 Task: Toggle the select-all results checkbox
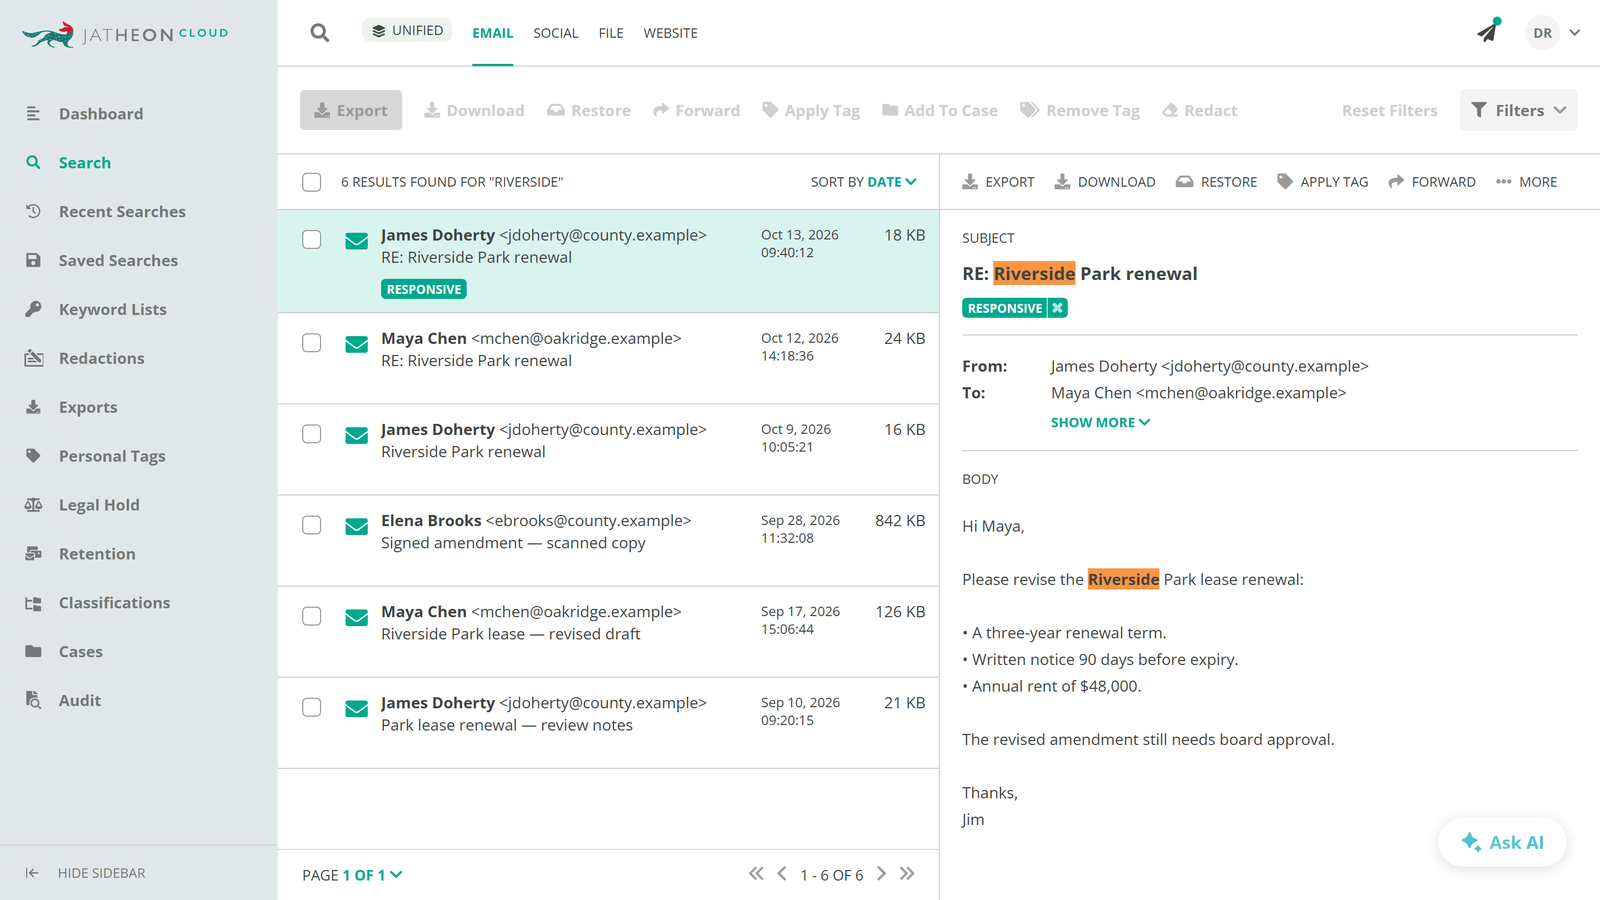click(312, 182)
